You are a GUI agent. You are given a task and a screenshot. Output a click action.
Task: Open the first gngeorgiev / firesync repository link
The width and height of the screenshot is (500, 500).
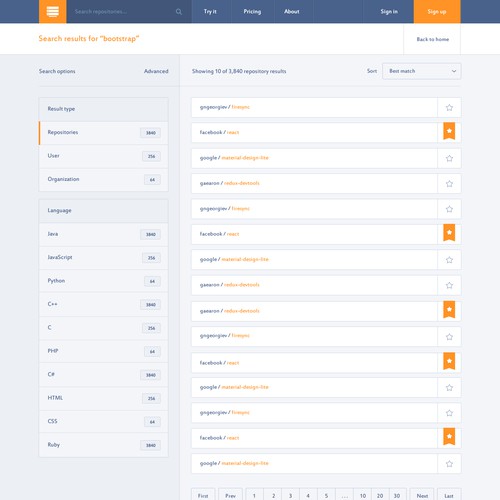point(224,107)
